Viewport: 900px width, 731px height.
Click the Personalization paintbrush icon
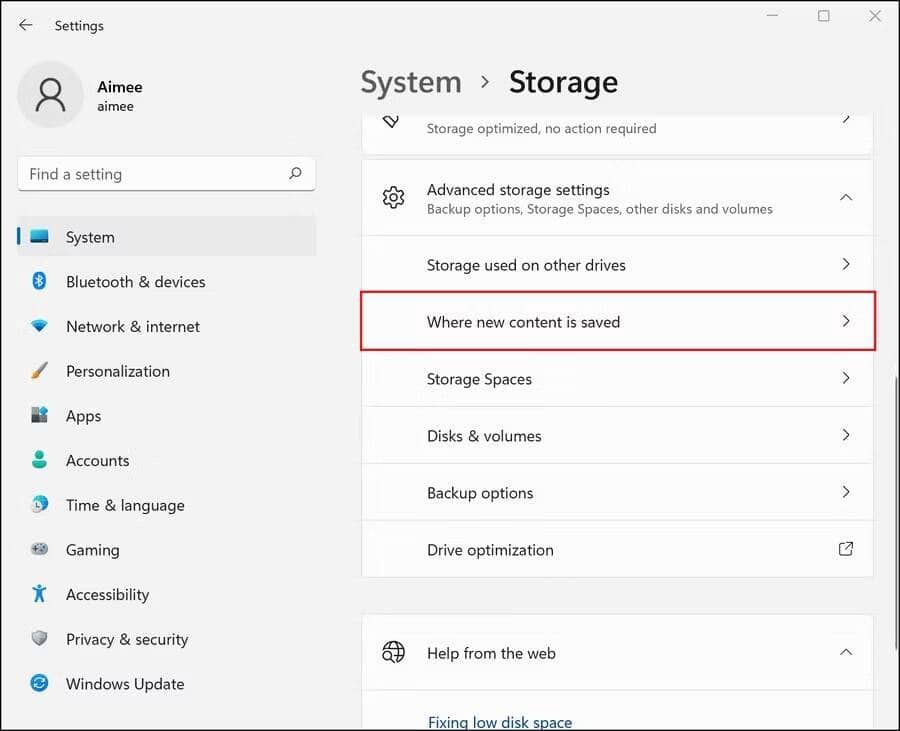pos(38,371)
